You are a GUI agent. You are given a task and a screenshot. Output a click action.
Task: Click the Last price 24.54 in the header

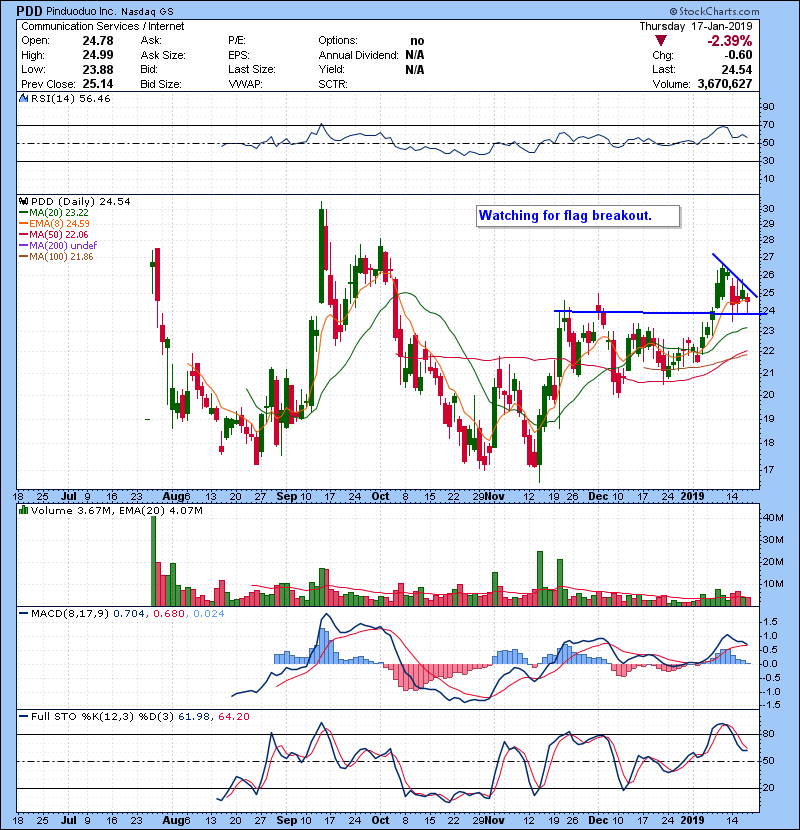(737, 69)
